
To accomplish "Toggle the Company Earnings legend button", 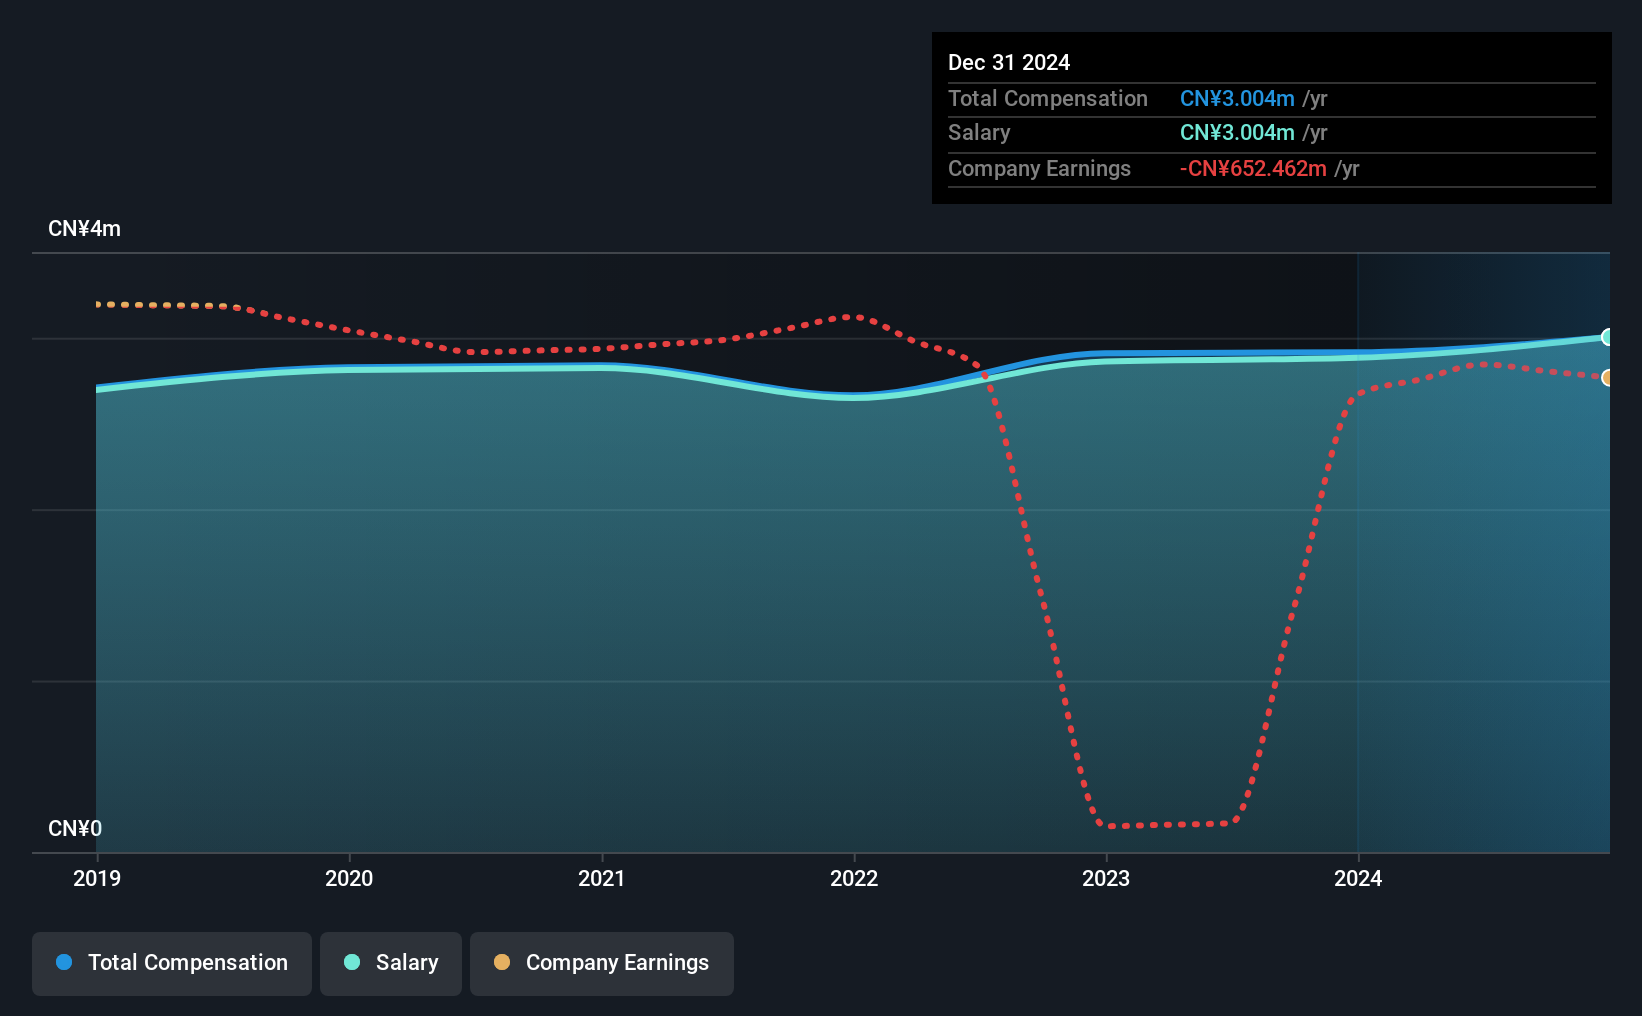I will (602, 963).
